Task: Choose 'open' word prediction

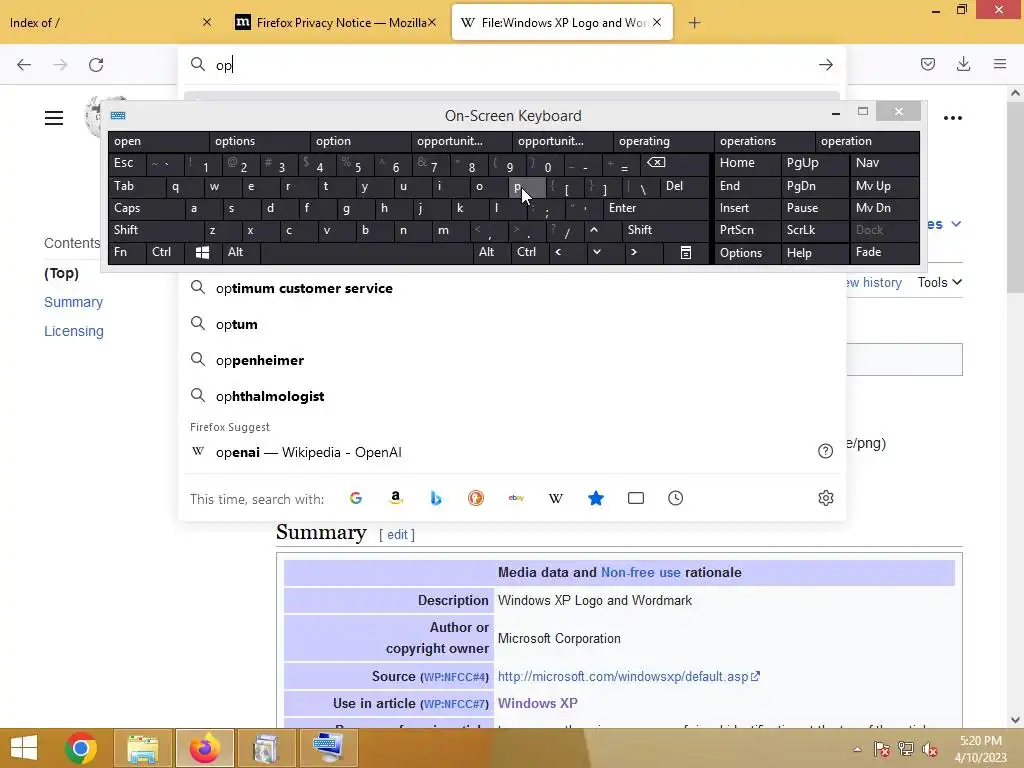Action: [x=159, y=141]
